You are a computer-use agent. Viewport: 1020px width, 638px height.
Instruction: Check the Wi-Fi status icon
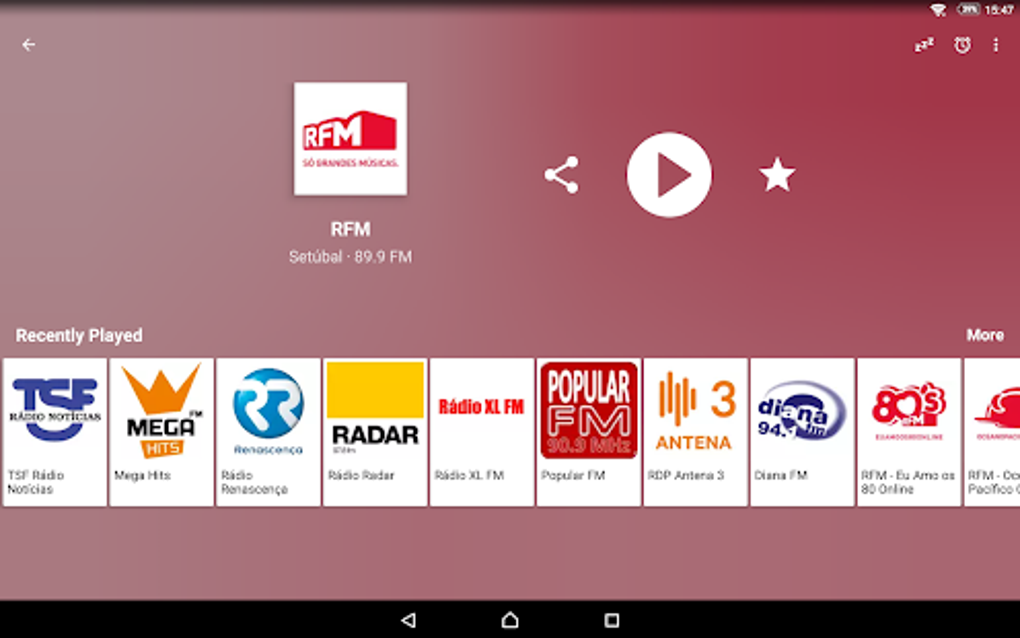pyautogui.click(x=938, y=10)
